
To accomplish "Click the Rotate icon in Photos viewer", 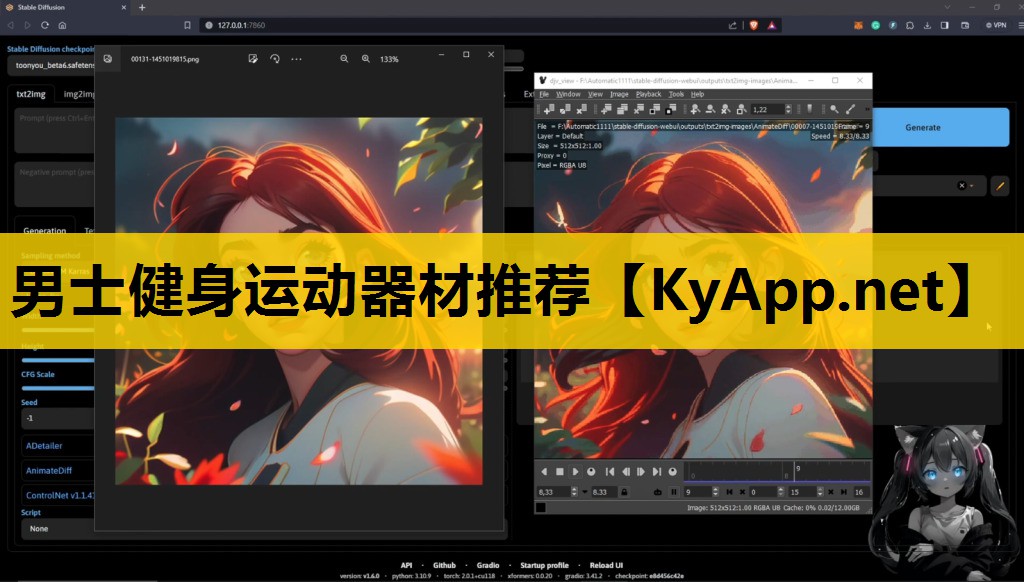I will (x=275, y=59).
